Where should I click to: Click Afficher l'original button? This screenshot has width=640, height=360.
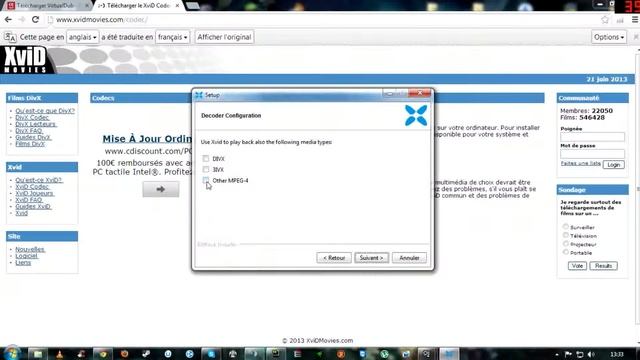click(x=224, y=37)
